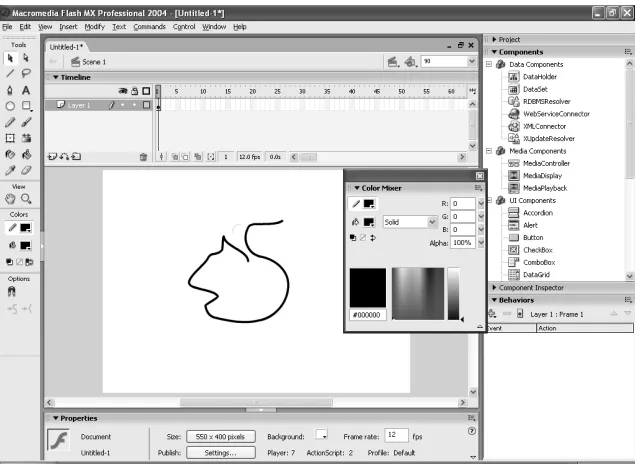Click the Frame rate input field
This screenshot has height=472, width=640.
(x=397, y=435)
